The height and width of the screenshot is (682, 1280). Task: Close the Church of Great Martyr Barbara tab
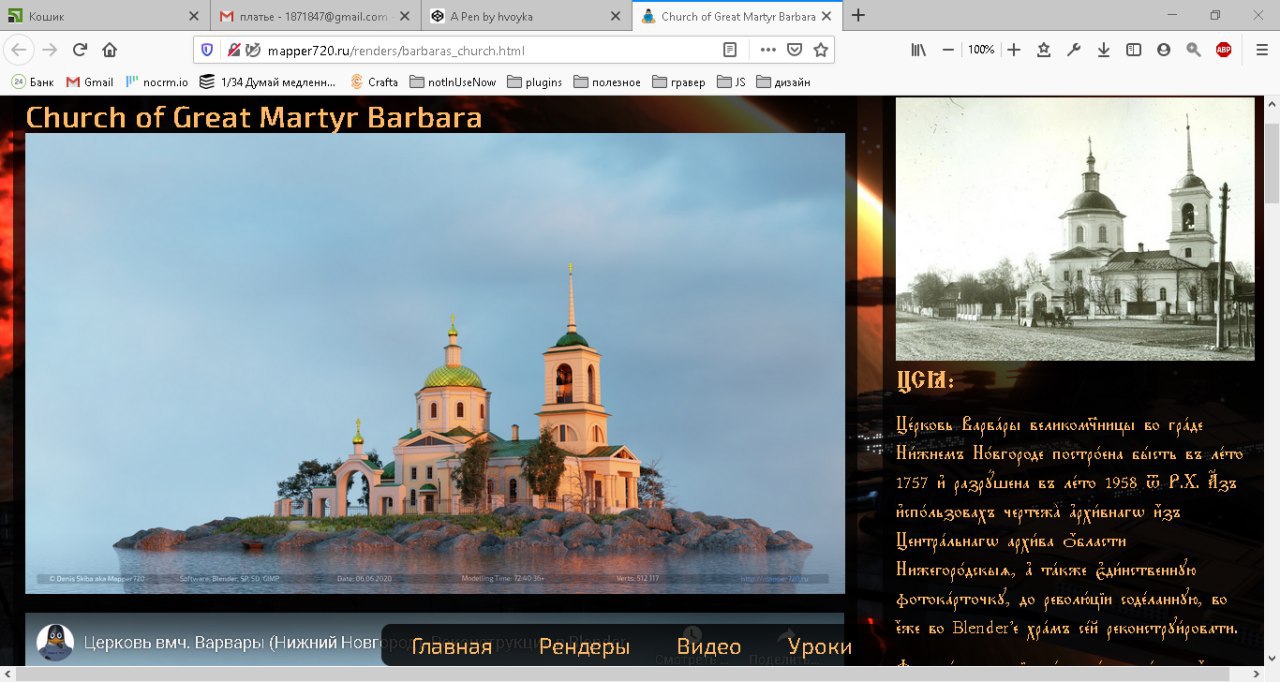[x=826, y=16]
